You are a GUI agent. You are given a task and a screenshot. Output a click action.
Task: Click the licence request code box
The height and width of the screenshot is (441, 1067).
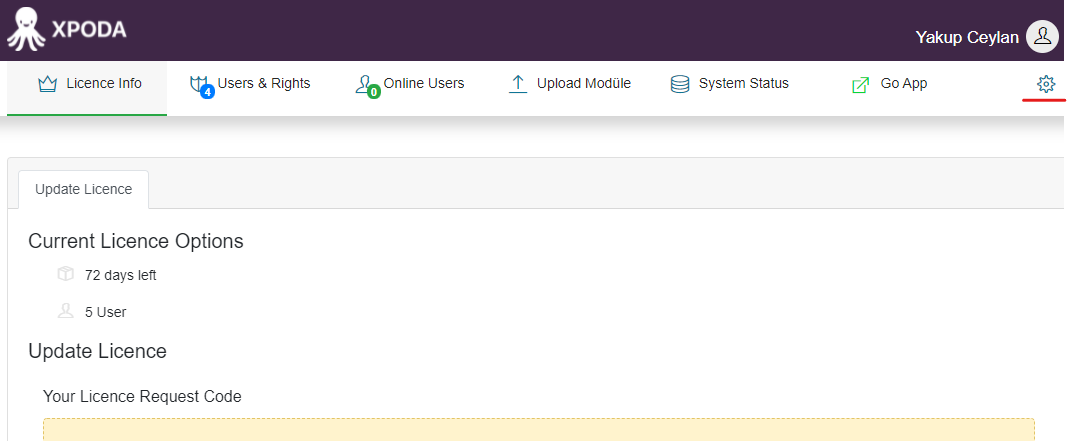(539, 429)
